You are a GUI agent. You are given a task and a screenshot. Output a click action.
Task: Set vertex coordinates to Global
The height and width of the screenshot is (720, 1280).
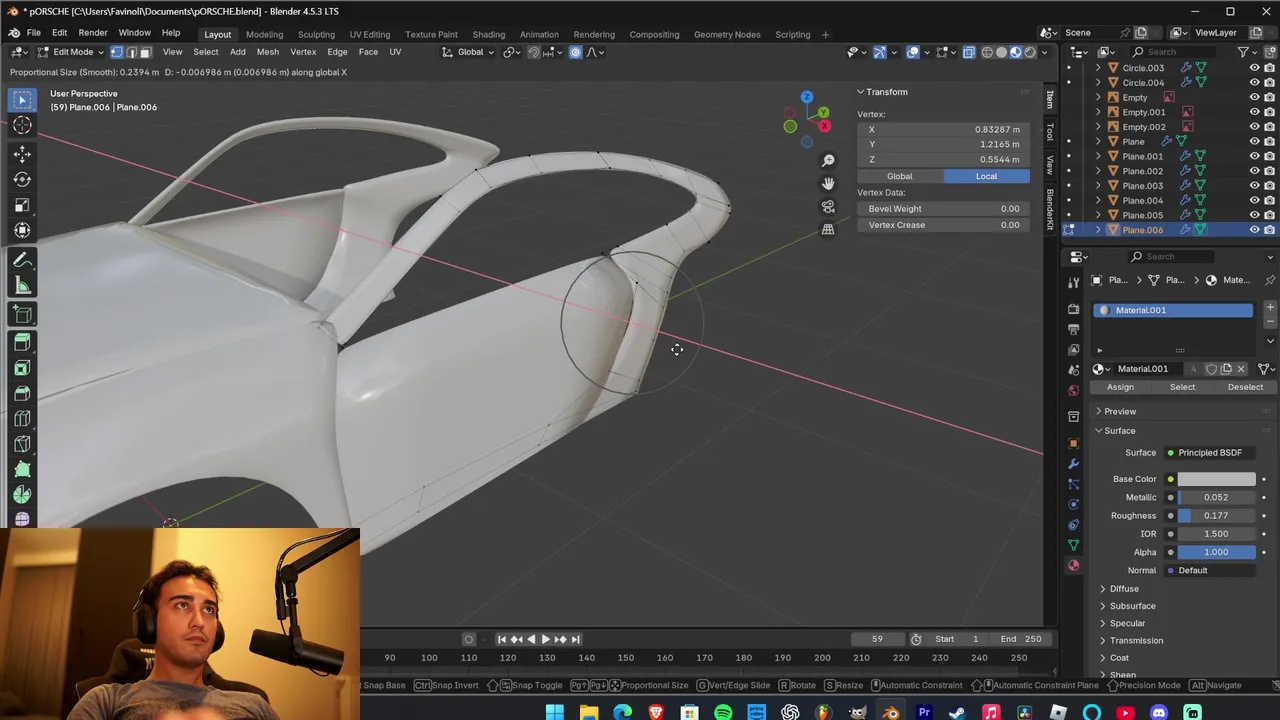[x=899, y=176]
